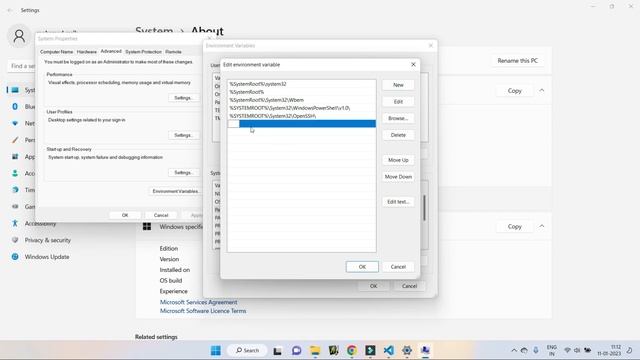Open the Network & internet sidebar icon
The image size is (640, 360).
15,123
